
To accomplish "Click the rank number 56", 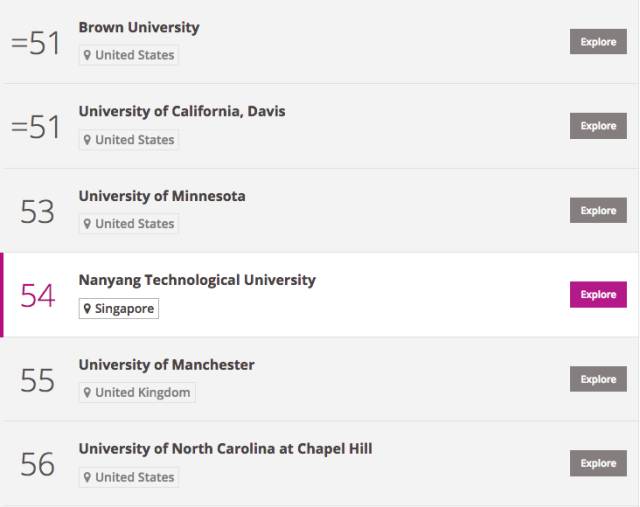I will click(x=38, y=465).
